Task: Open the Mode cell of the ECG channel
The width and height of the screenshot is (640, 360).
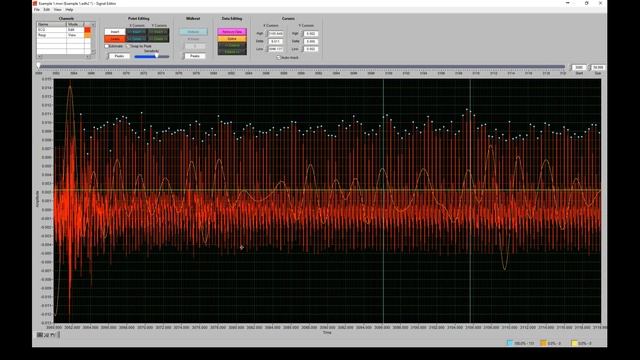Action: pyautogui.click(x=75, y=30)
